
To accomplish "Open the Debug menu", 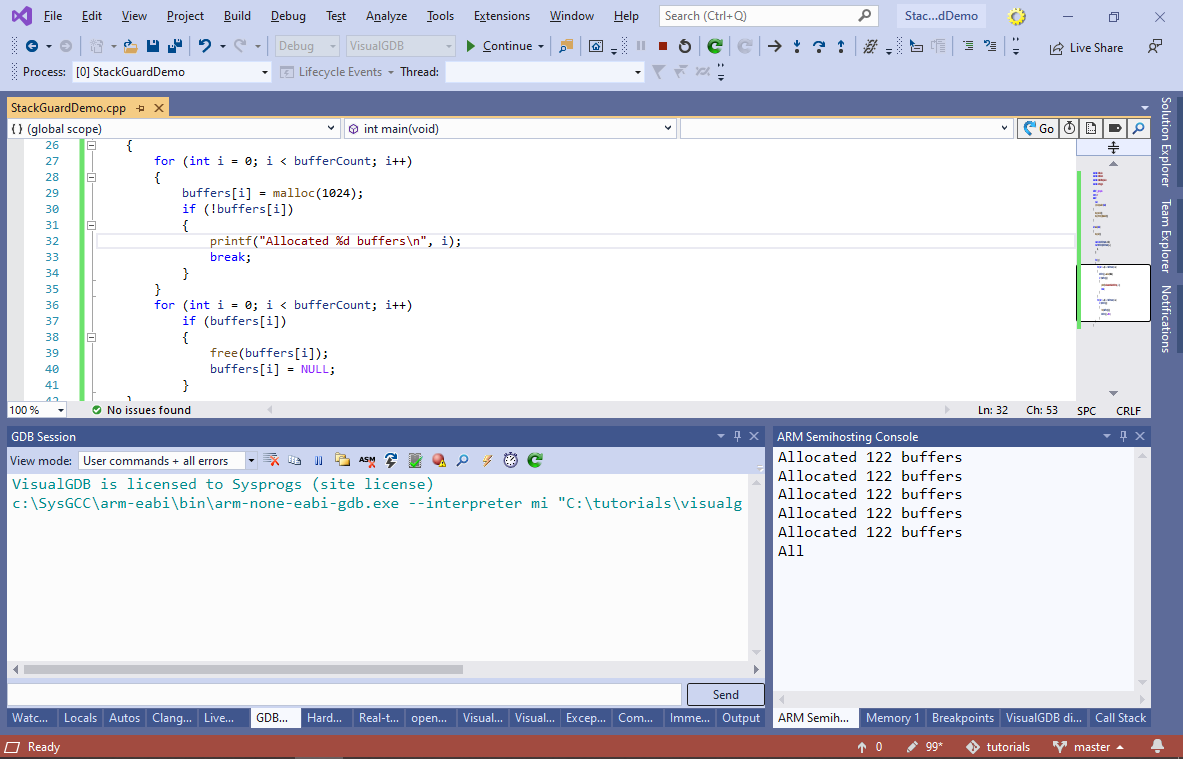I will pyautogui.click(x=288, y=16).
